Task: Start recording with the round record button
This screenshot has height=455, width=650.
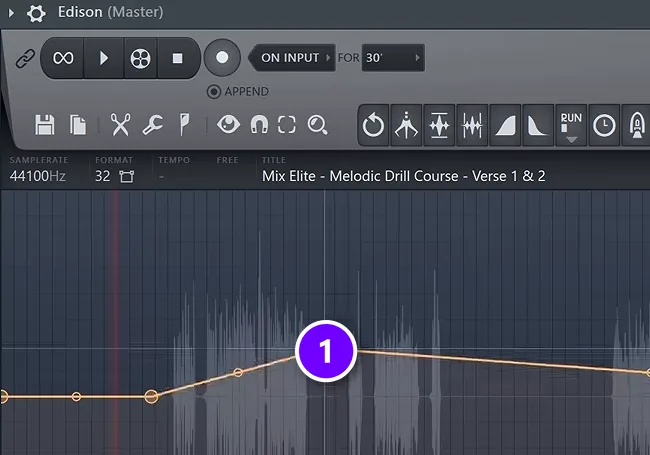Action: click(x=222, y=58)
